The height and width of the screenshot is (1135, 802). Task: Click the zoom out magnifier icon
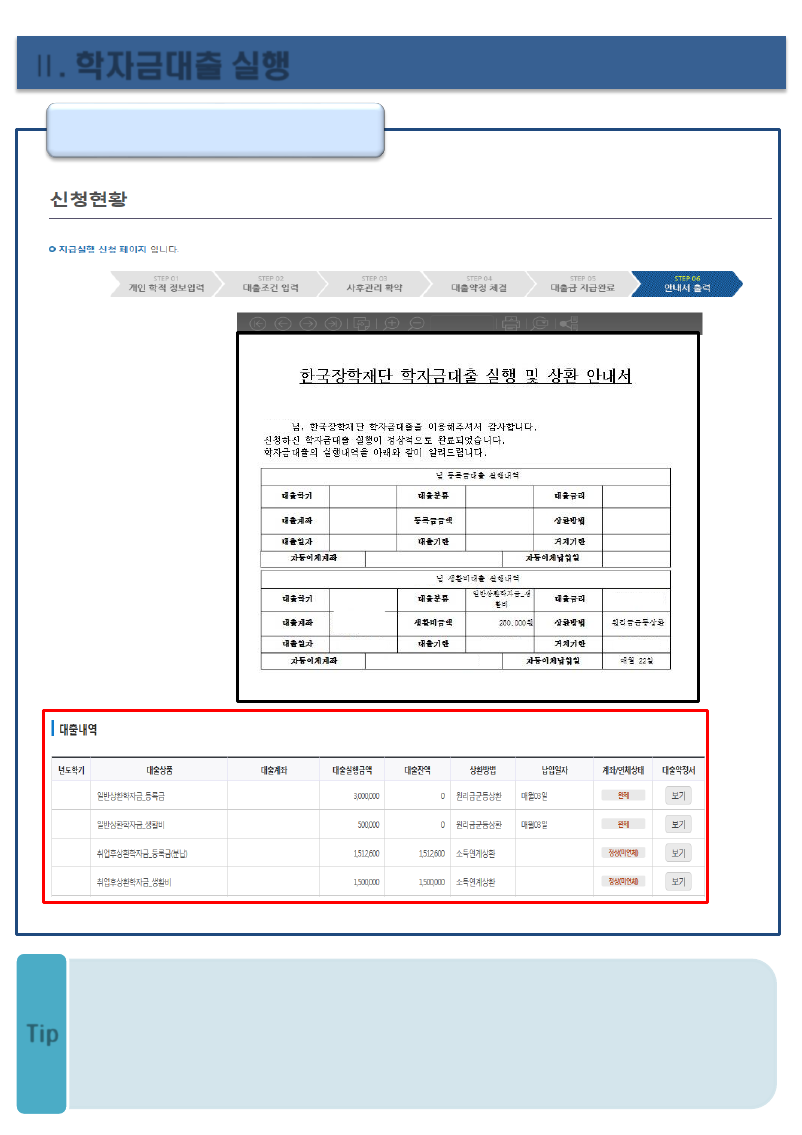(x=416, y=324)
